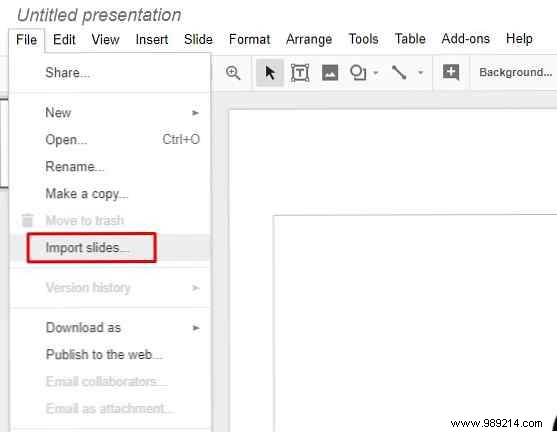Open the Format menu

coord(249,39)
